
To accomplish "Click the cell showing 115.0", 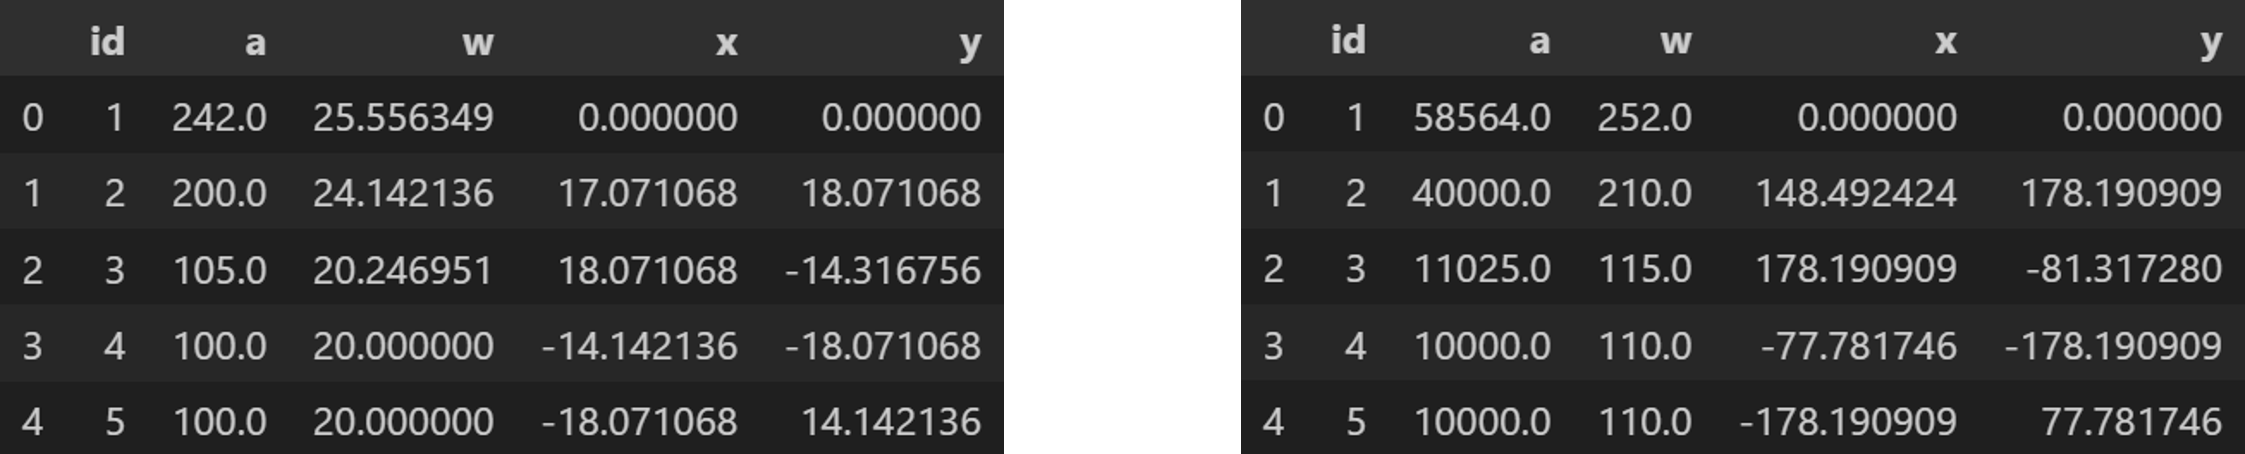I will 1644,269.
